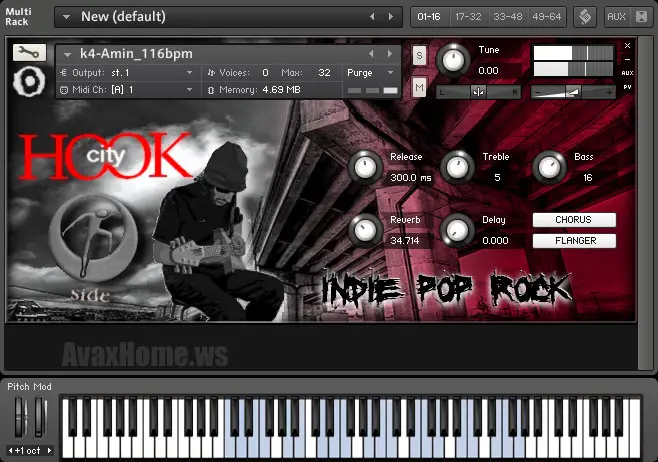
Task: Click the Delay knob
Action: (x=457, y=230)
